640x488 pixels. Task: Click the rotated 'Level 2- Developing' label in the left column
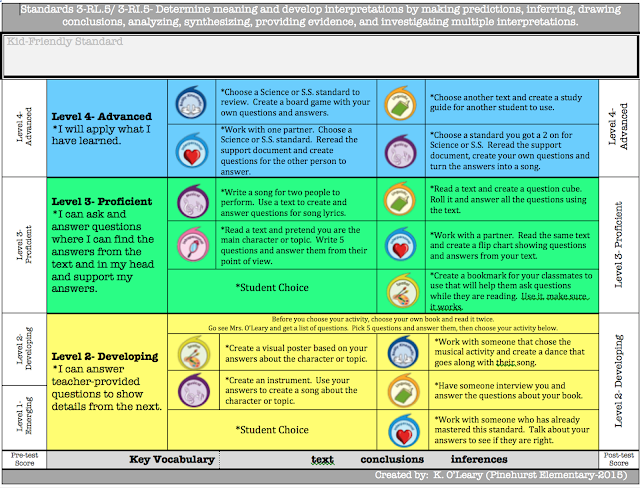click(x=24, y=348)
